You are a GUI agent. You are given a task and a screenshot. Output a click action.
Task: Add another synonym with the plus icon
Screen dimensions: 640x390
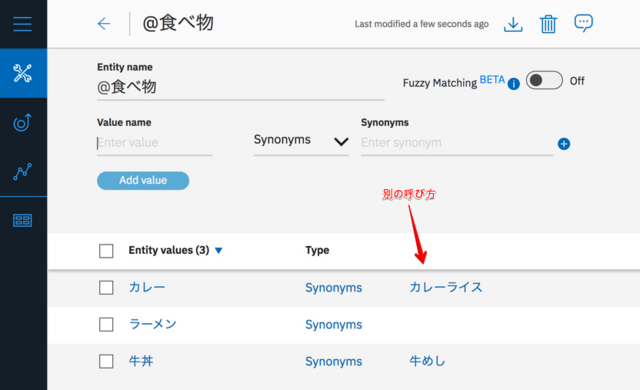coord(564,144)
